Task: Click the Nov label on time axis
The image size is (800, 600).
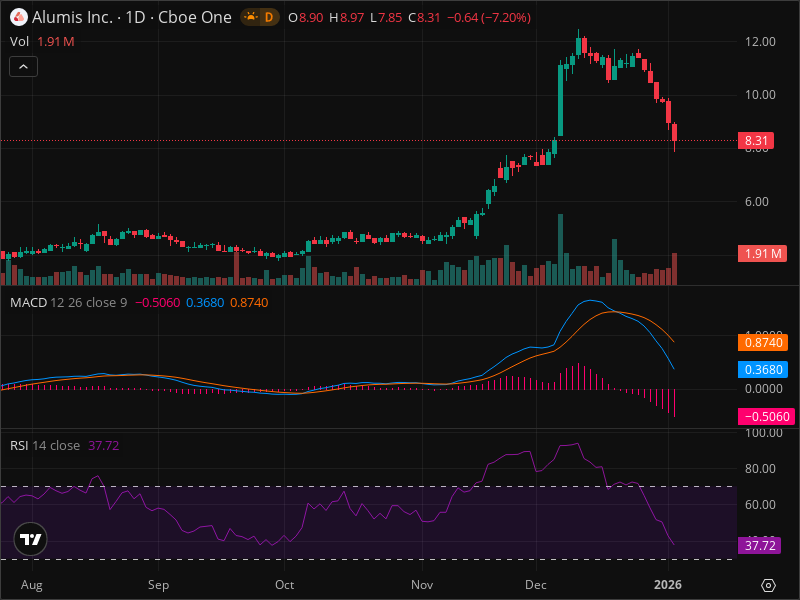Action: click(422, 585)
